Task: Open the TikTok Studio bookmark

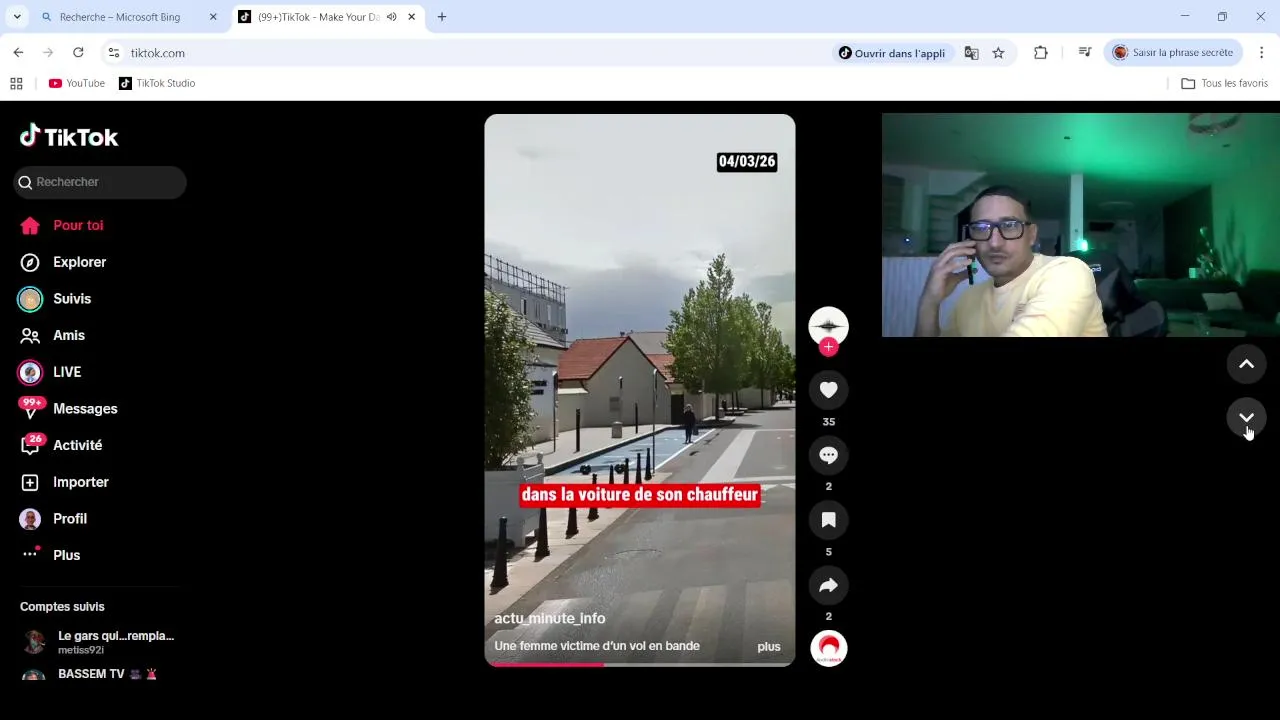Action: coord(157,83)
